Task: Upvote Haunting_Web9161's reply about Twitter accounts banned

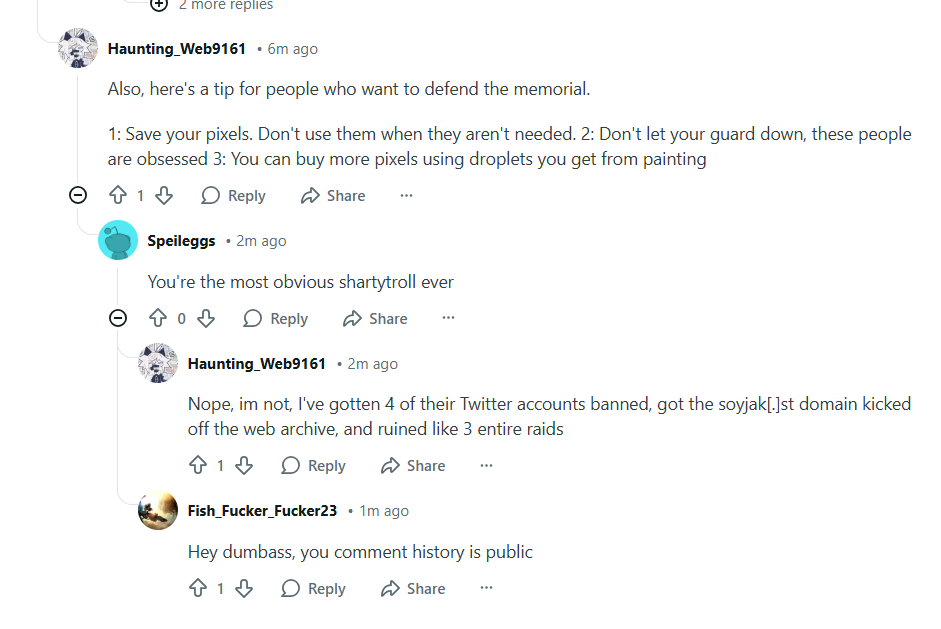Action: pos(197,466)
